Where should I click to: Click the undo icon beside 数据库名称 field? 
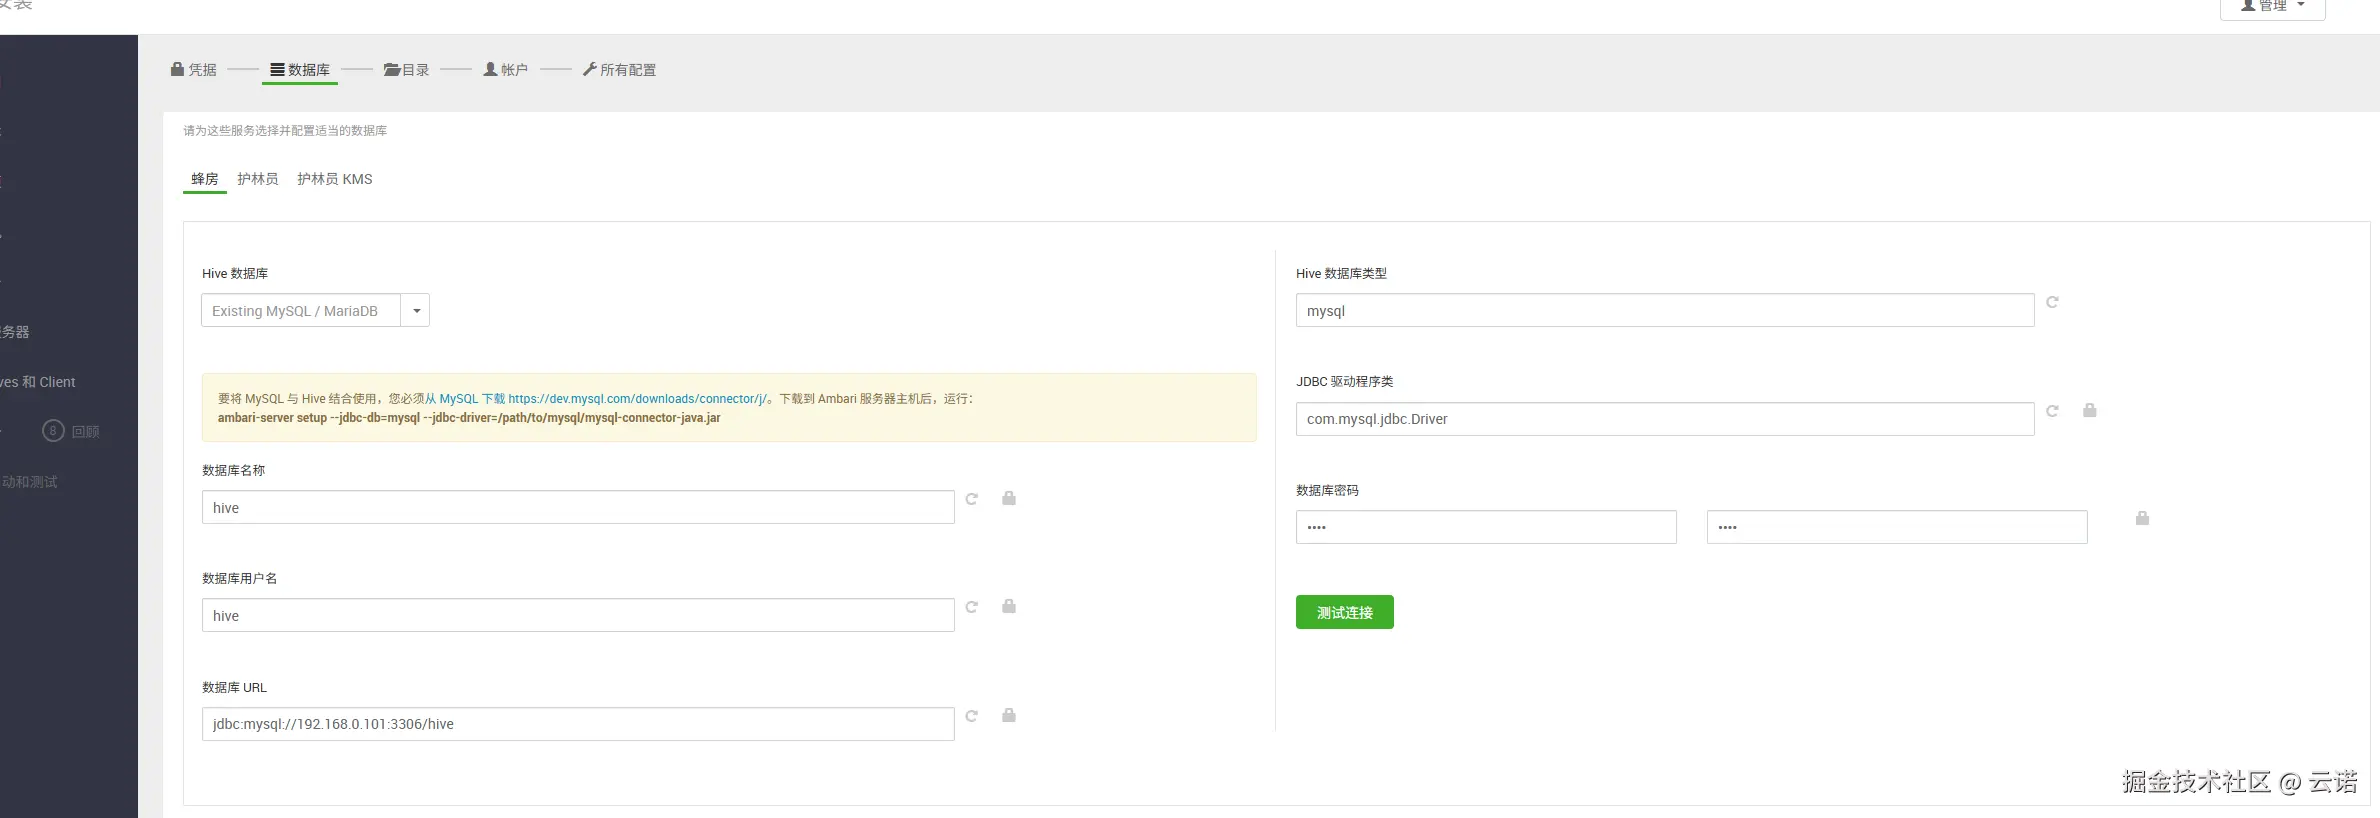(x=971, y=499)
